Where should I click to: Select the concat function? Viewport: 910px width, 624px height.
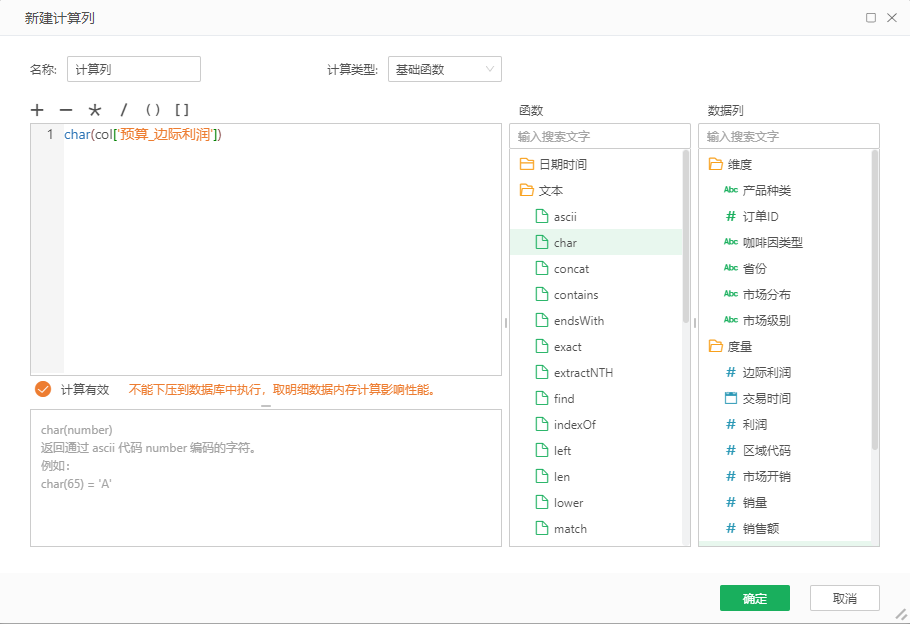[x=571, y=268]
